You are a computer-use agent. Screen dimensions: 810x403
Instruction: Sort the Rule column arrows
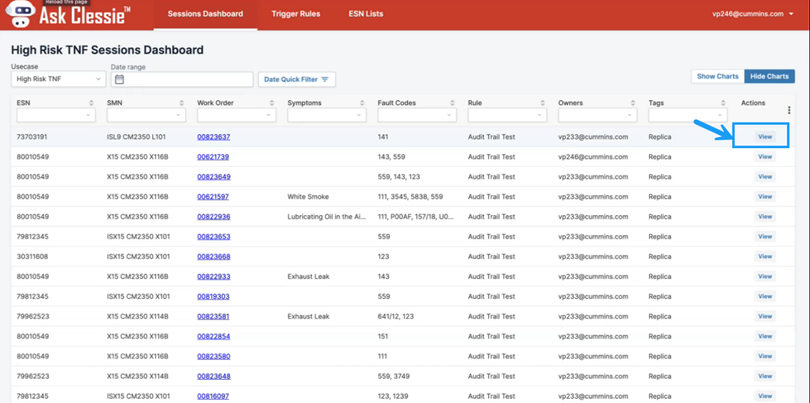[x=543, y=103]
